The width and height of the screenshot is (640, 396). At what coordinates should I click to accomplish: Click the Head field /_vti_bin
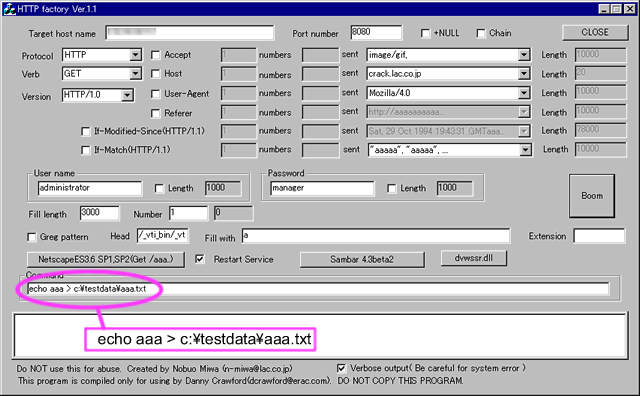162,236
